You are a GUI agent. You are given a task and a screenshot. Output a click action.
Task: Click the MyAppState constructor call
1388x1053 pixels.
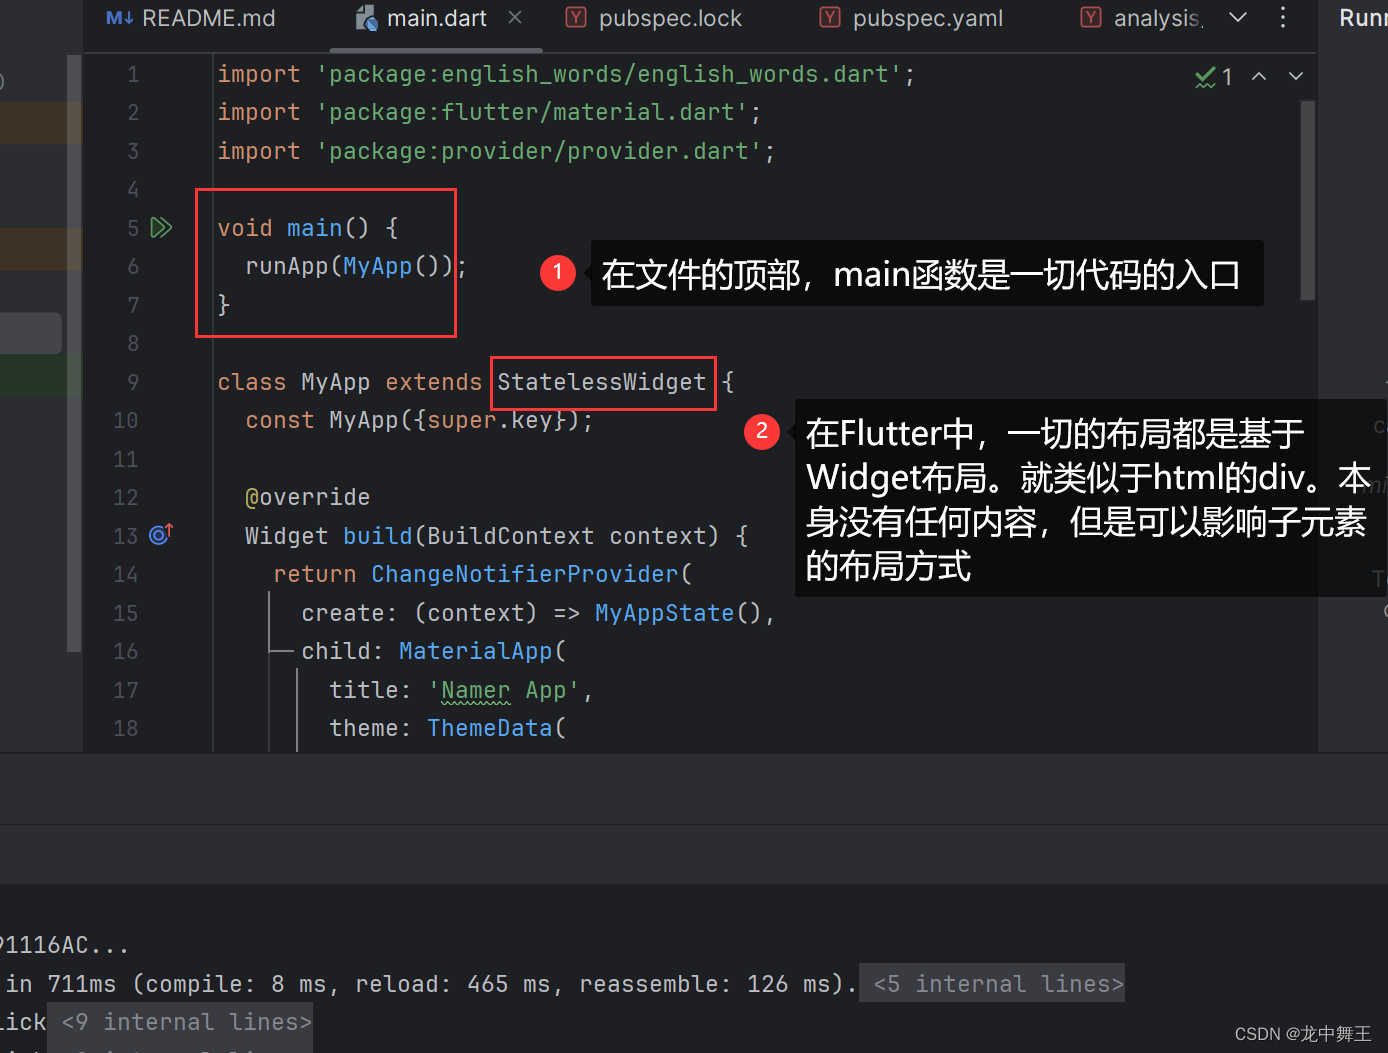tap(664, 613)
